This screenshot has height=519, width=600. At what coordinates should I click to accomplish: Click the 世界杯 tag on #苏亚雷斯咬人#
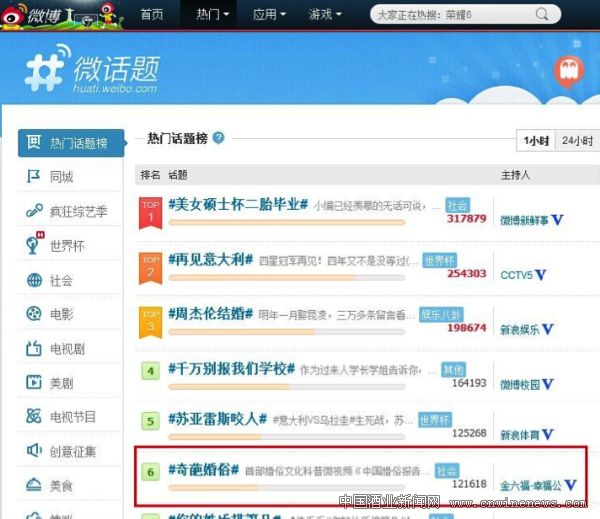(x=435, y=420)
